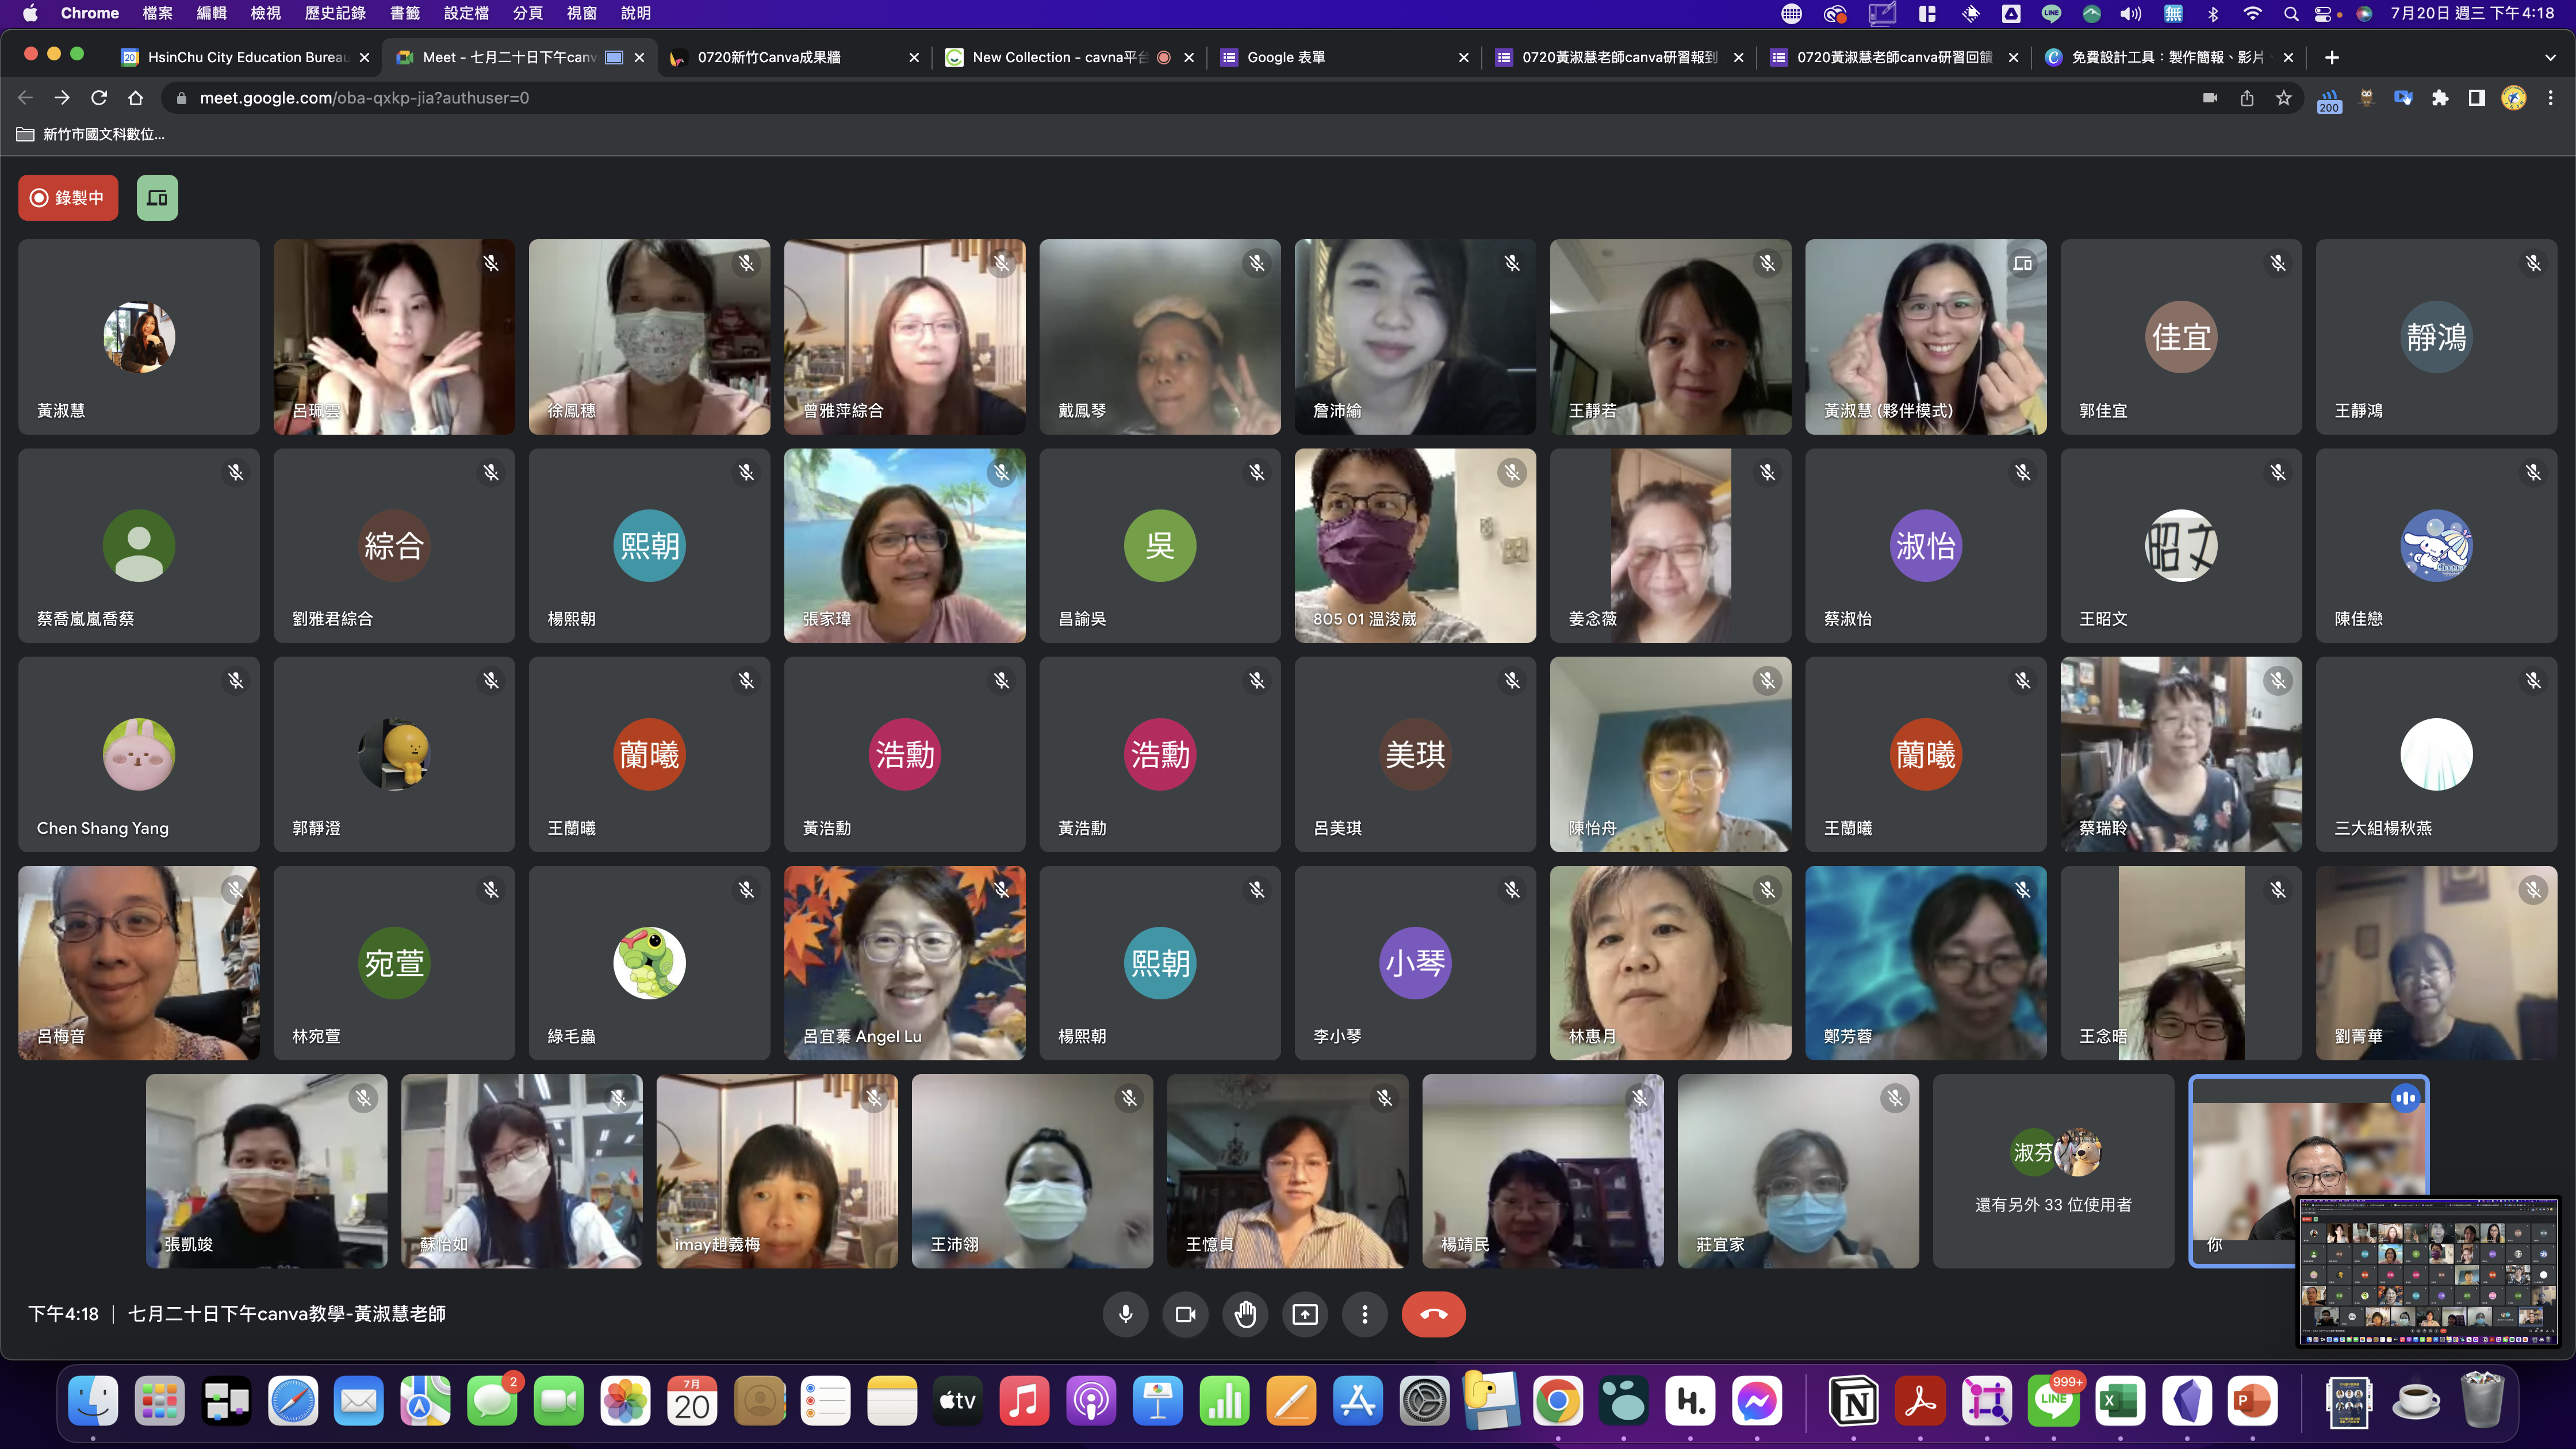Click the red 錄製中 recording indicator

pyautogui.click(x=68, y=198)
